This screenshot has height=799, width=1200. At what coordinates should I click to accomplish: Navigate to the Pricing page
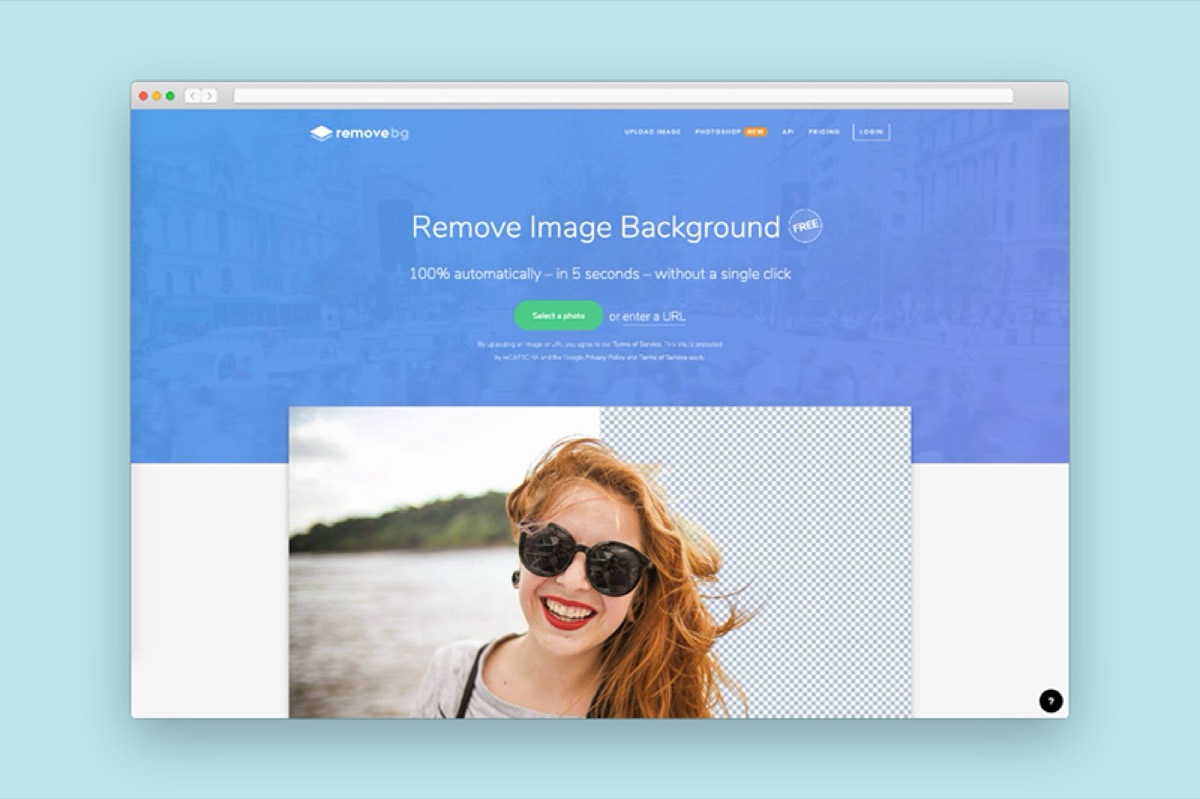(824, 132)
